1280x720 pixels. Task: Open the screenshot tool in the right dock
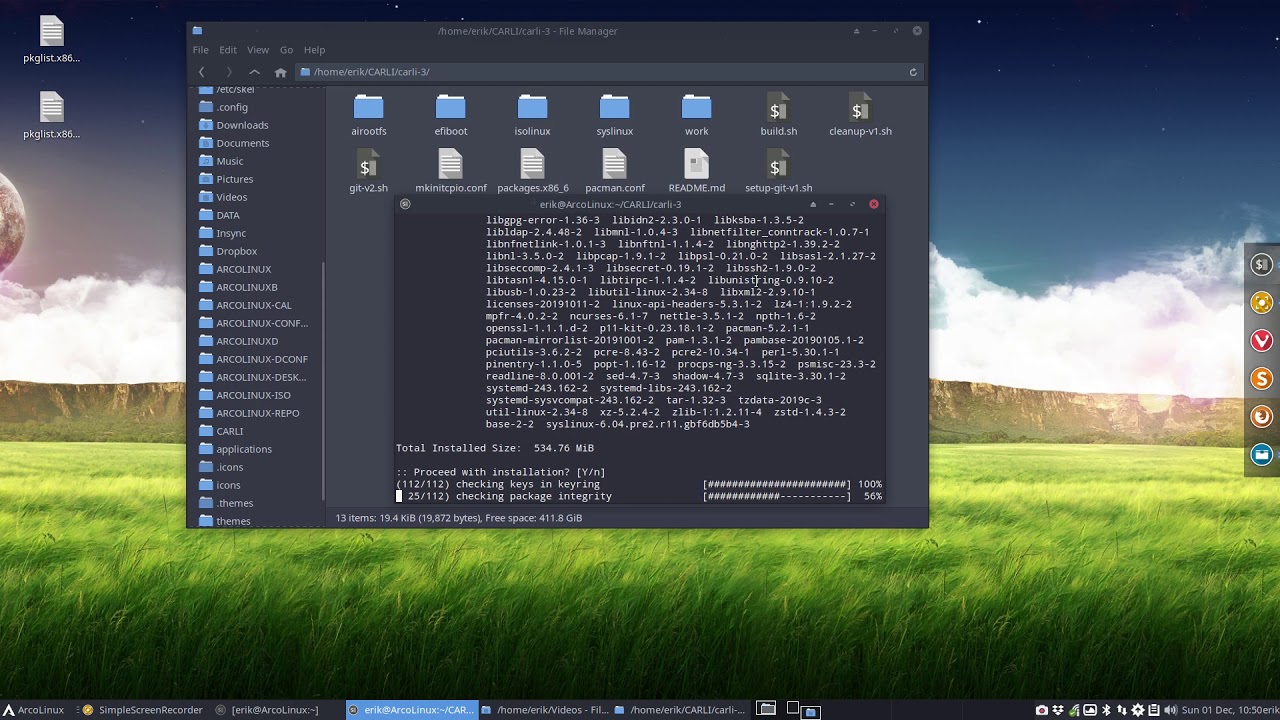tap(1262, 303)
